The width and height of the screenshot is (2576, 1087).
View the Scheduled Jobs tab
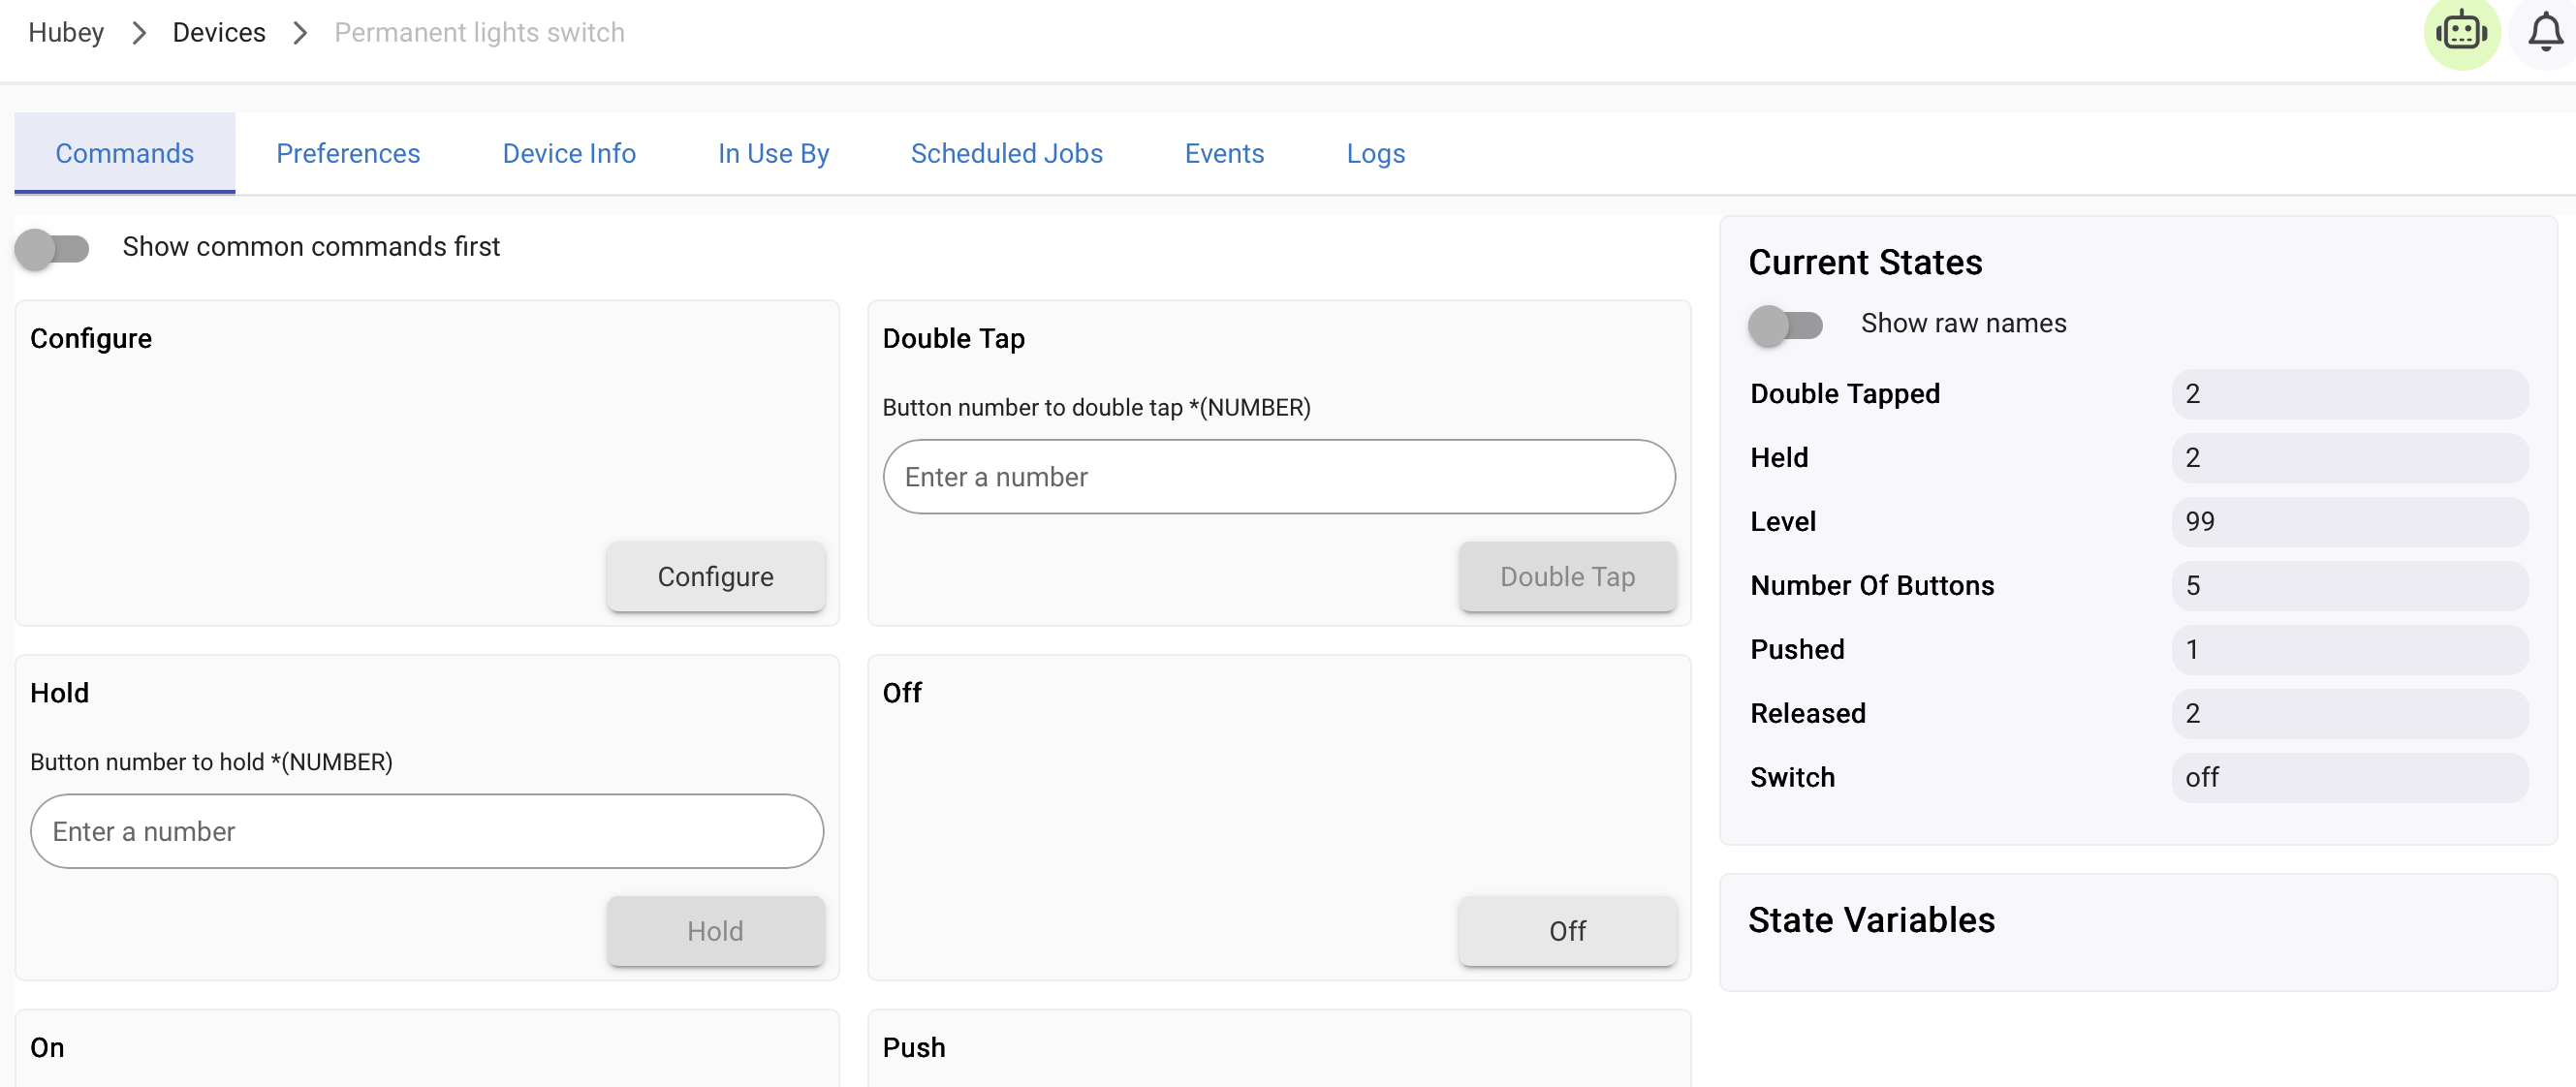(1006, 153)
